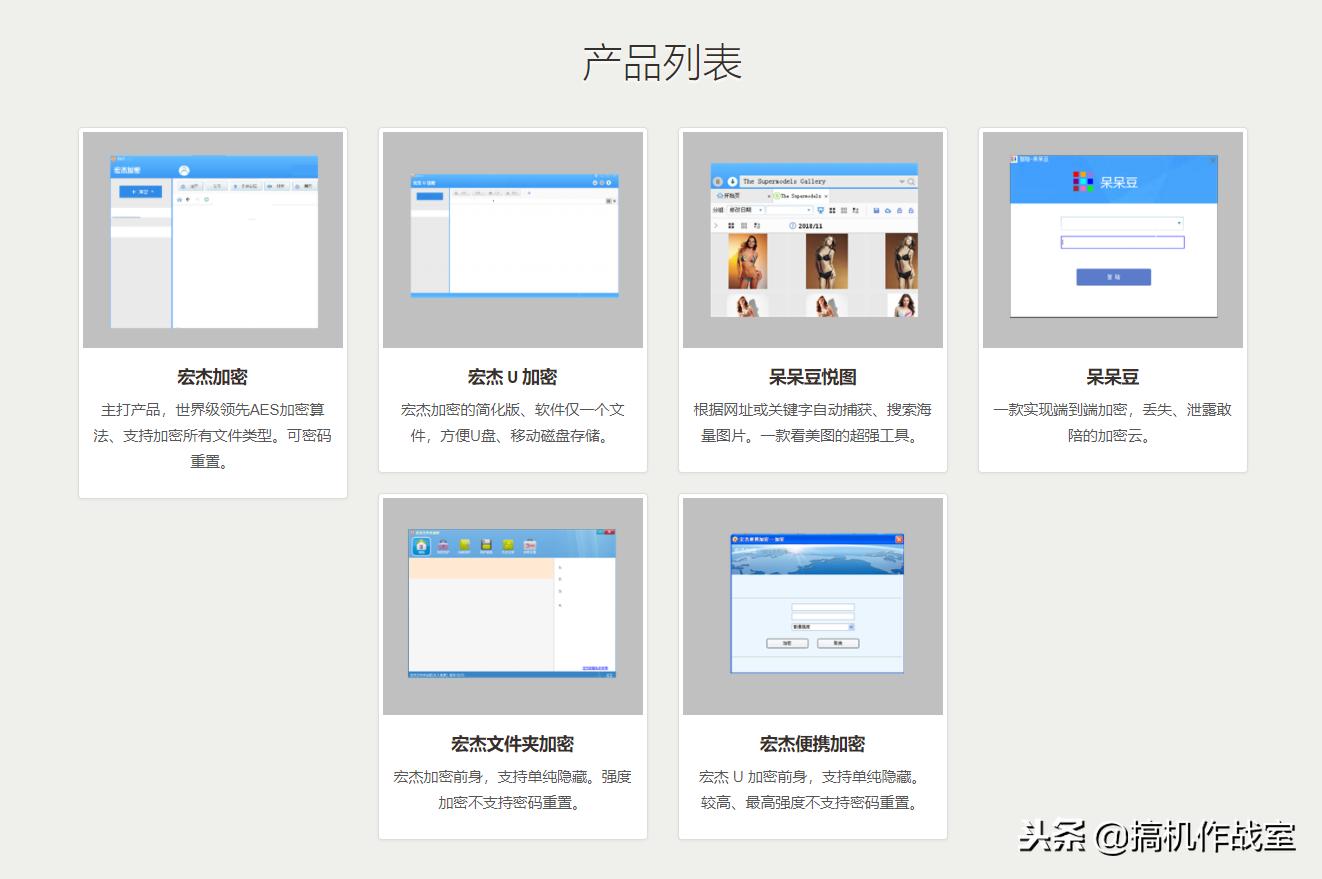Click the padlock icon on 宏杰文件夹加密 toolbar
Viewport: 1322px width, 879px height.
click(443, 545)
